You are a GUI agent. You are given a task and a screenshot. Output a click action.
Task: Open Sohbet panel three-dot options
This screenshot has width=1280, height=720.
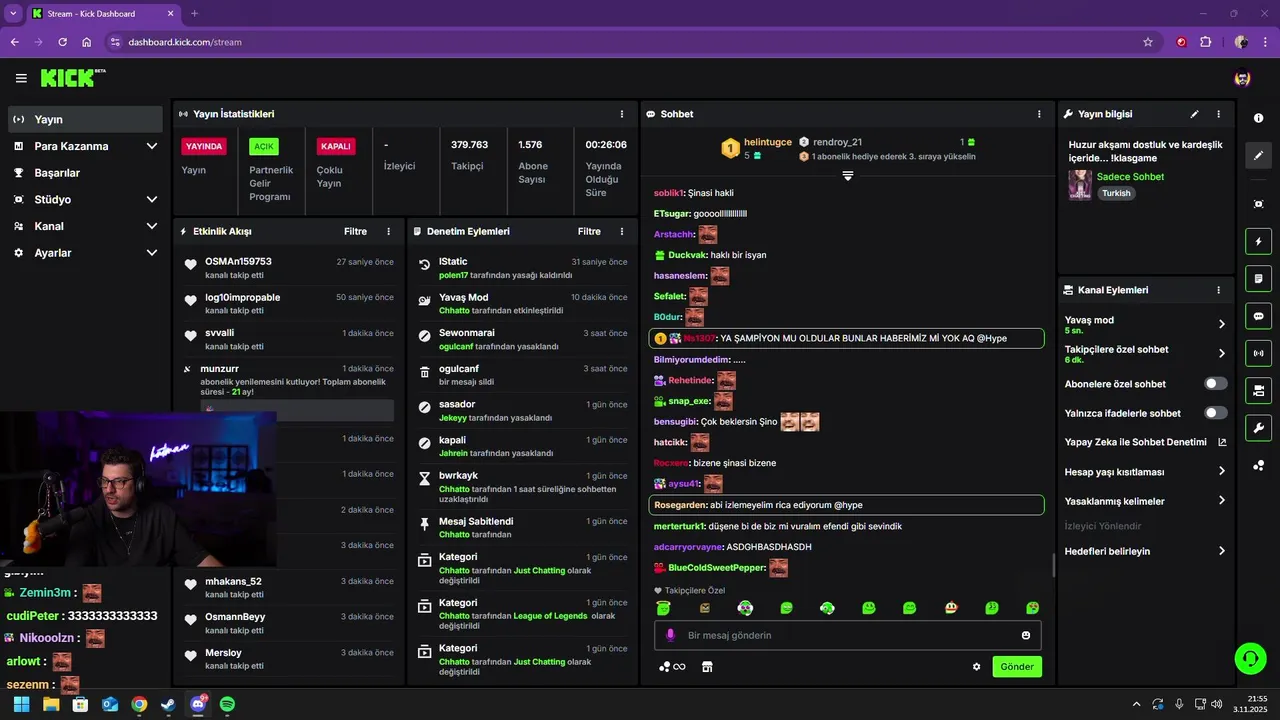pos(1039,114)
